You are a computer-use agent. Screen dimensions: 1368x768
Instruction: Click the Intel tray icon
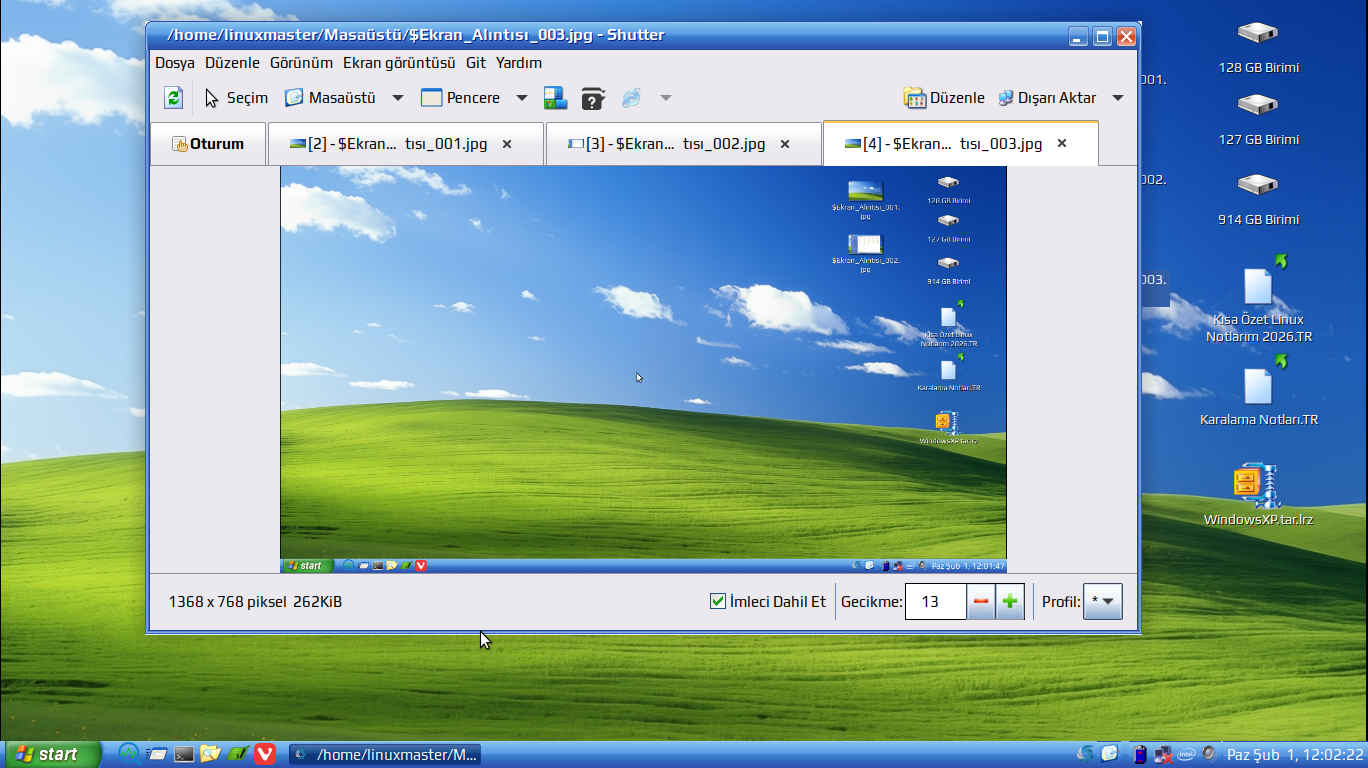(1186, 754)
